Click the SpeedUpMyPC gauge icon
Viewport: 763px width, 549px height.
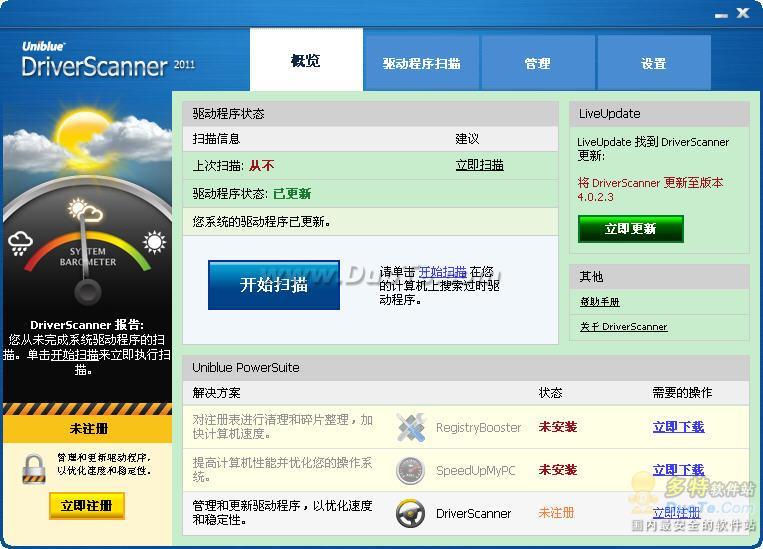pos(411,471)
